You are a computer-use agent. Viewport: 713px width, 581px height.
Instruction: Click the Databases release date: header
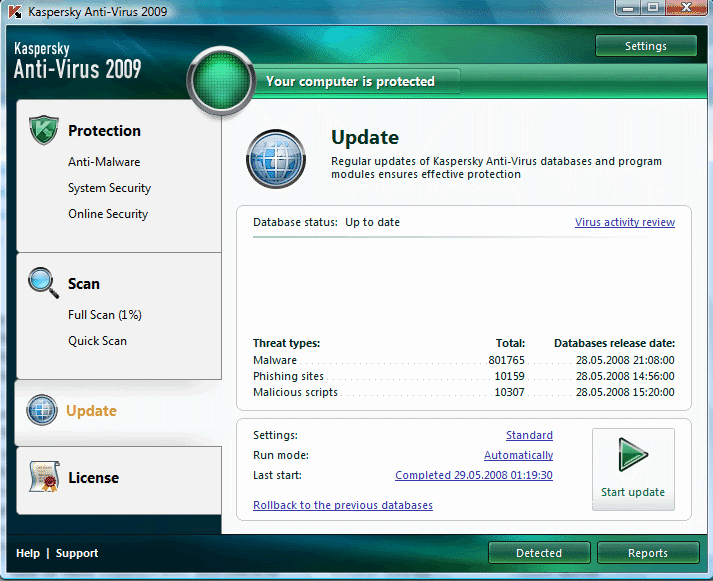[614, 343]
